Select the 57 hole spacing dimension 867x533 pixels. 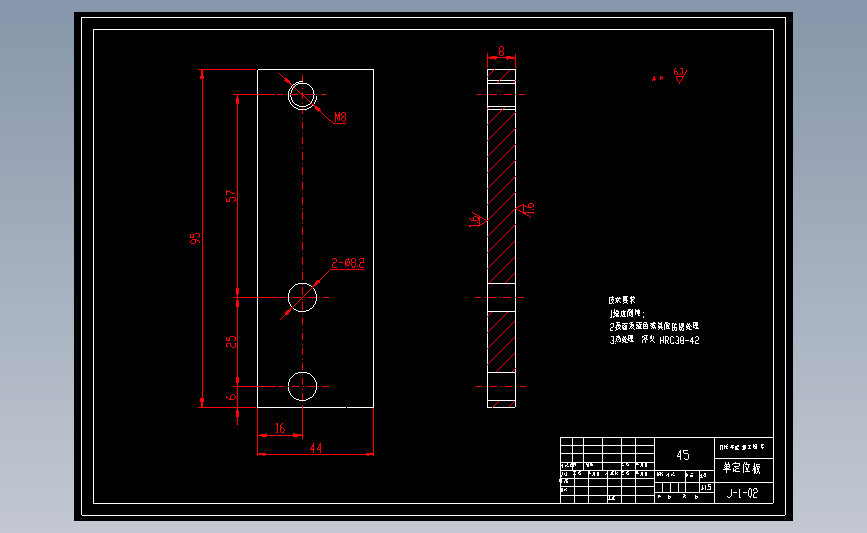click(231, 196)
